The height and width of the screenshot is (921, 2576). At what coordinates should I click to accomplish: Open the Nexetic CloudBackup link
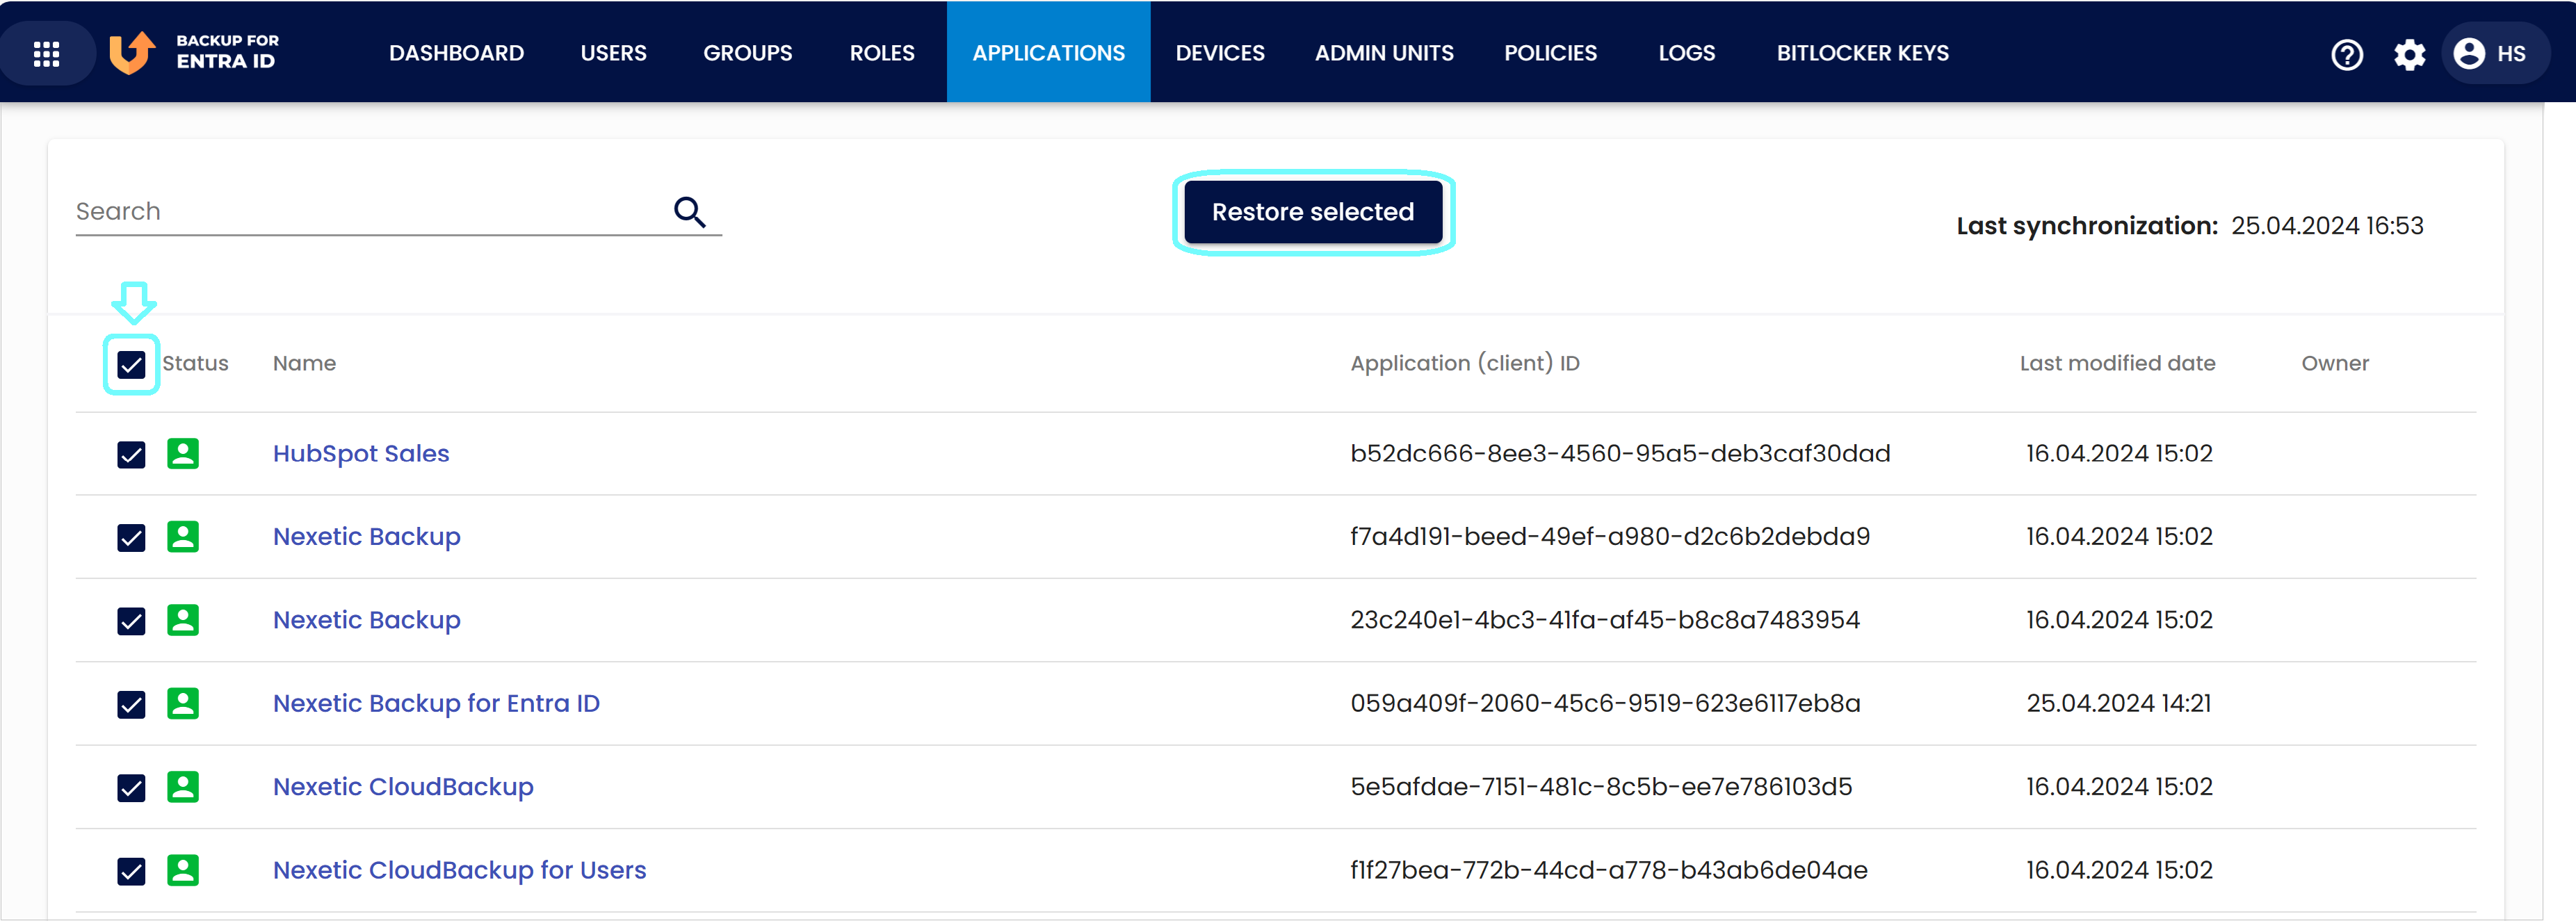click(403, 786)
